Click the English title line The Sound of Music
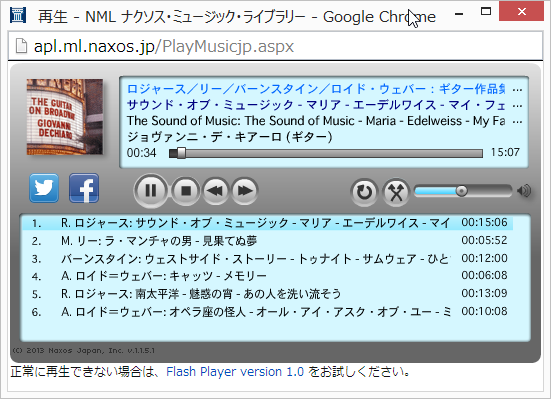Viewport: 551px width, 399px height. (x=316, y=121)
